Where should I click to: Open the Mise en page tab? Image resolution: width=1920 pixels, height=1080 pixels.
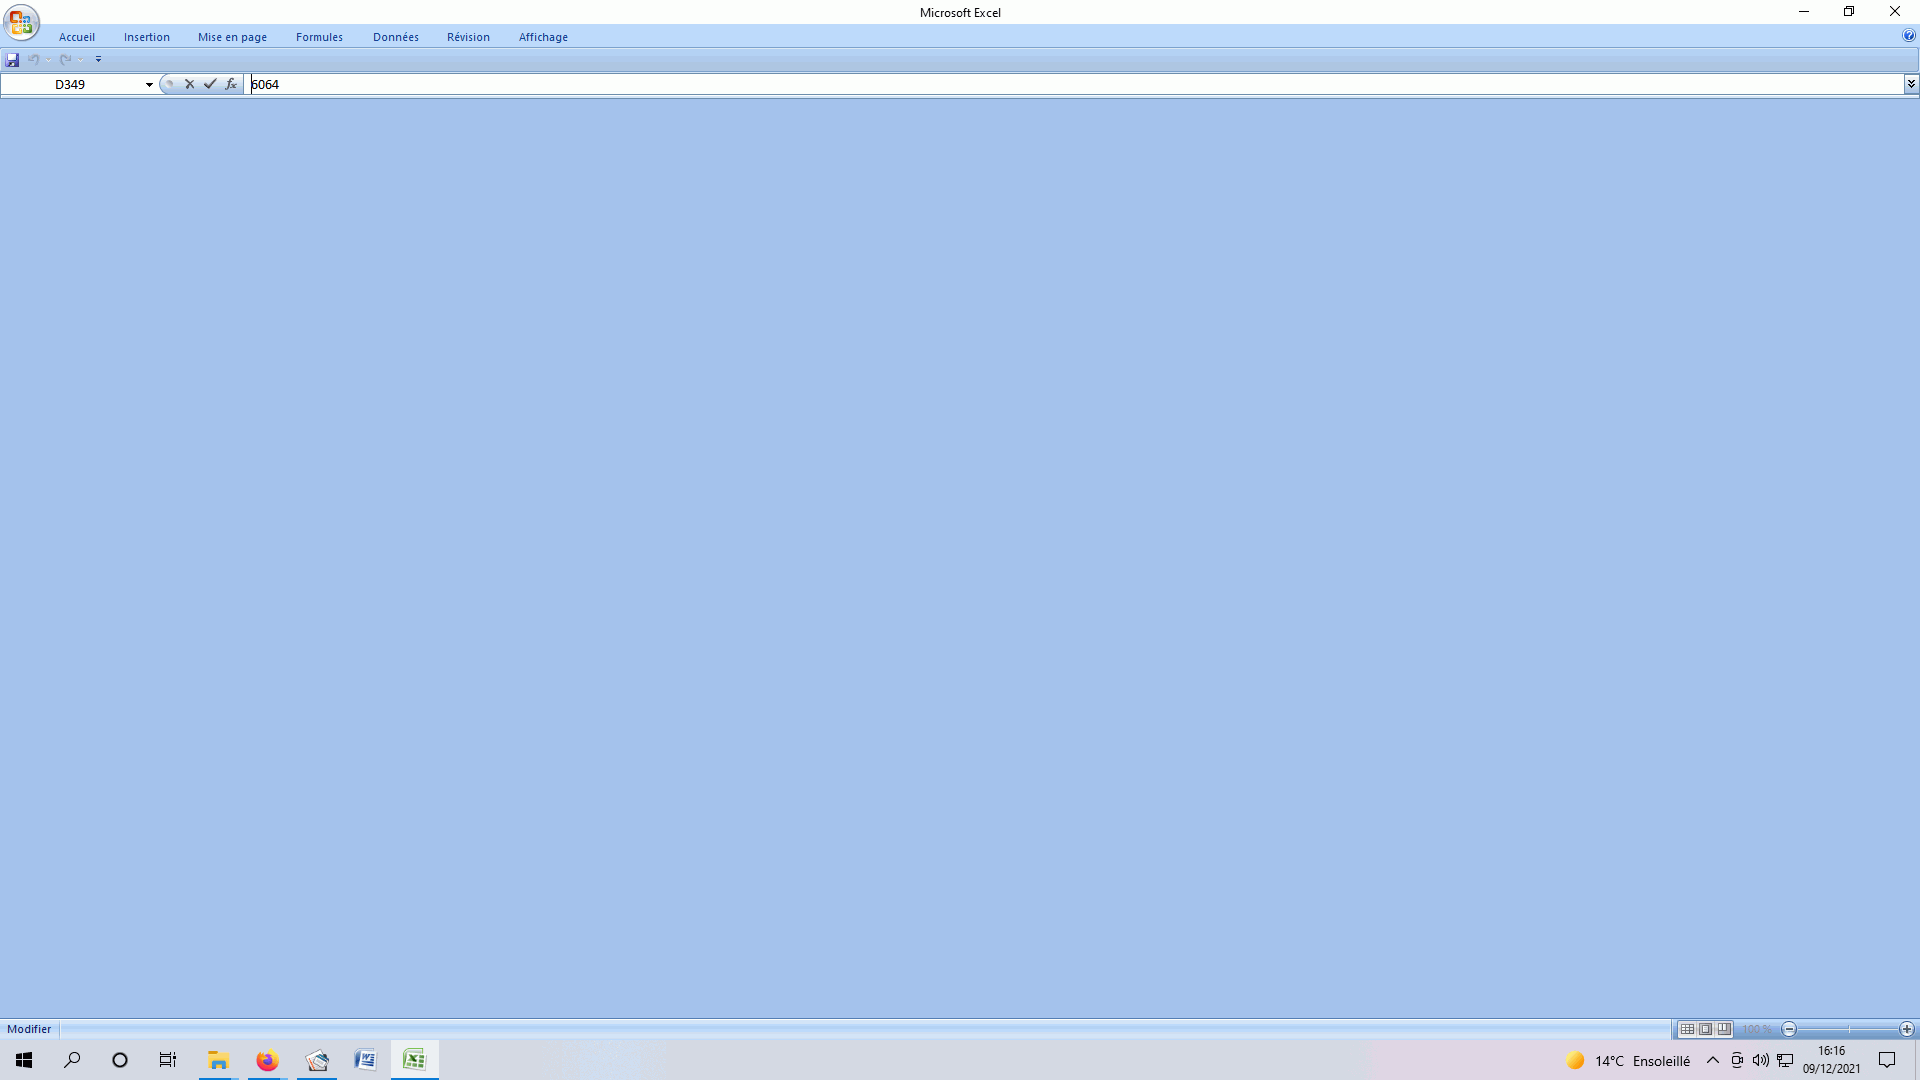(232, 37)
